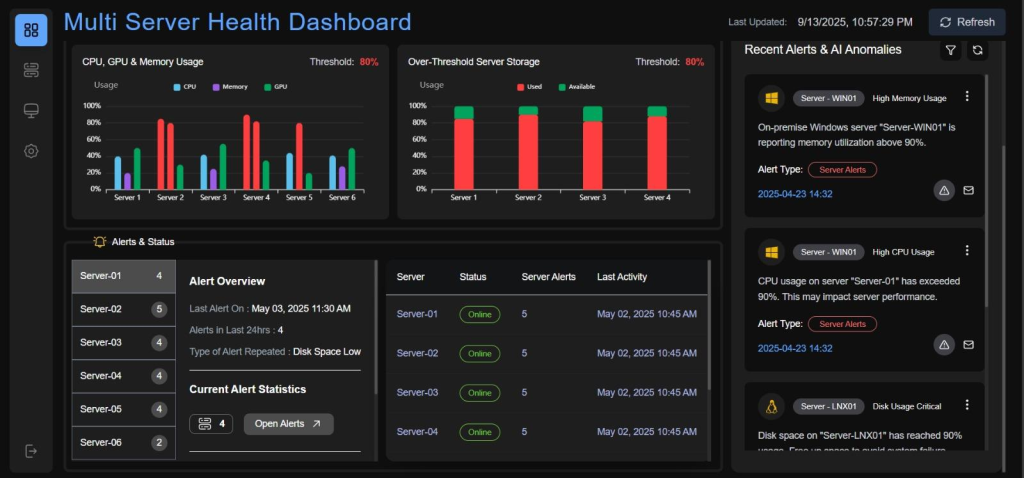The height and width of the screenshot is (478, 1024).
Task: Click the mail icon on High CPU Usage alert
Action: pyautogui.click(x=968, y=344)
